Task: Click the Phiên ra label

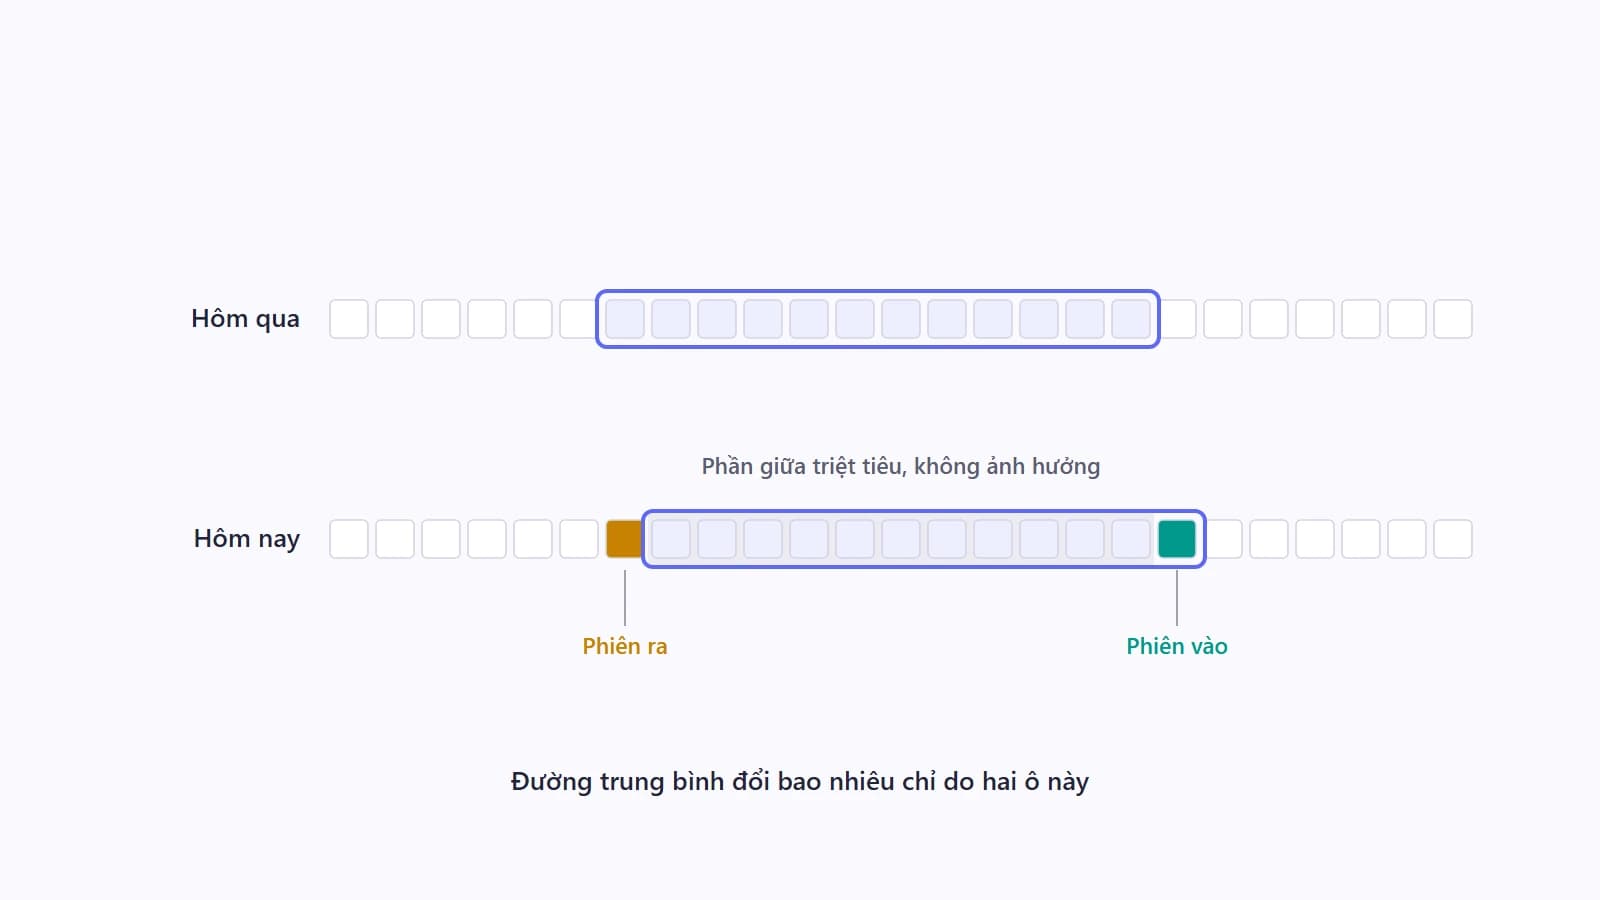Action: click(x=625, y=646)
